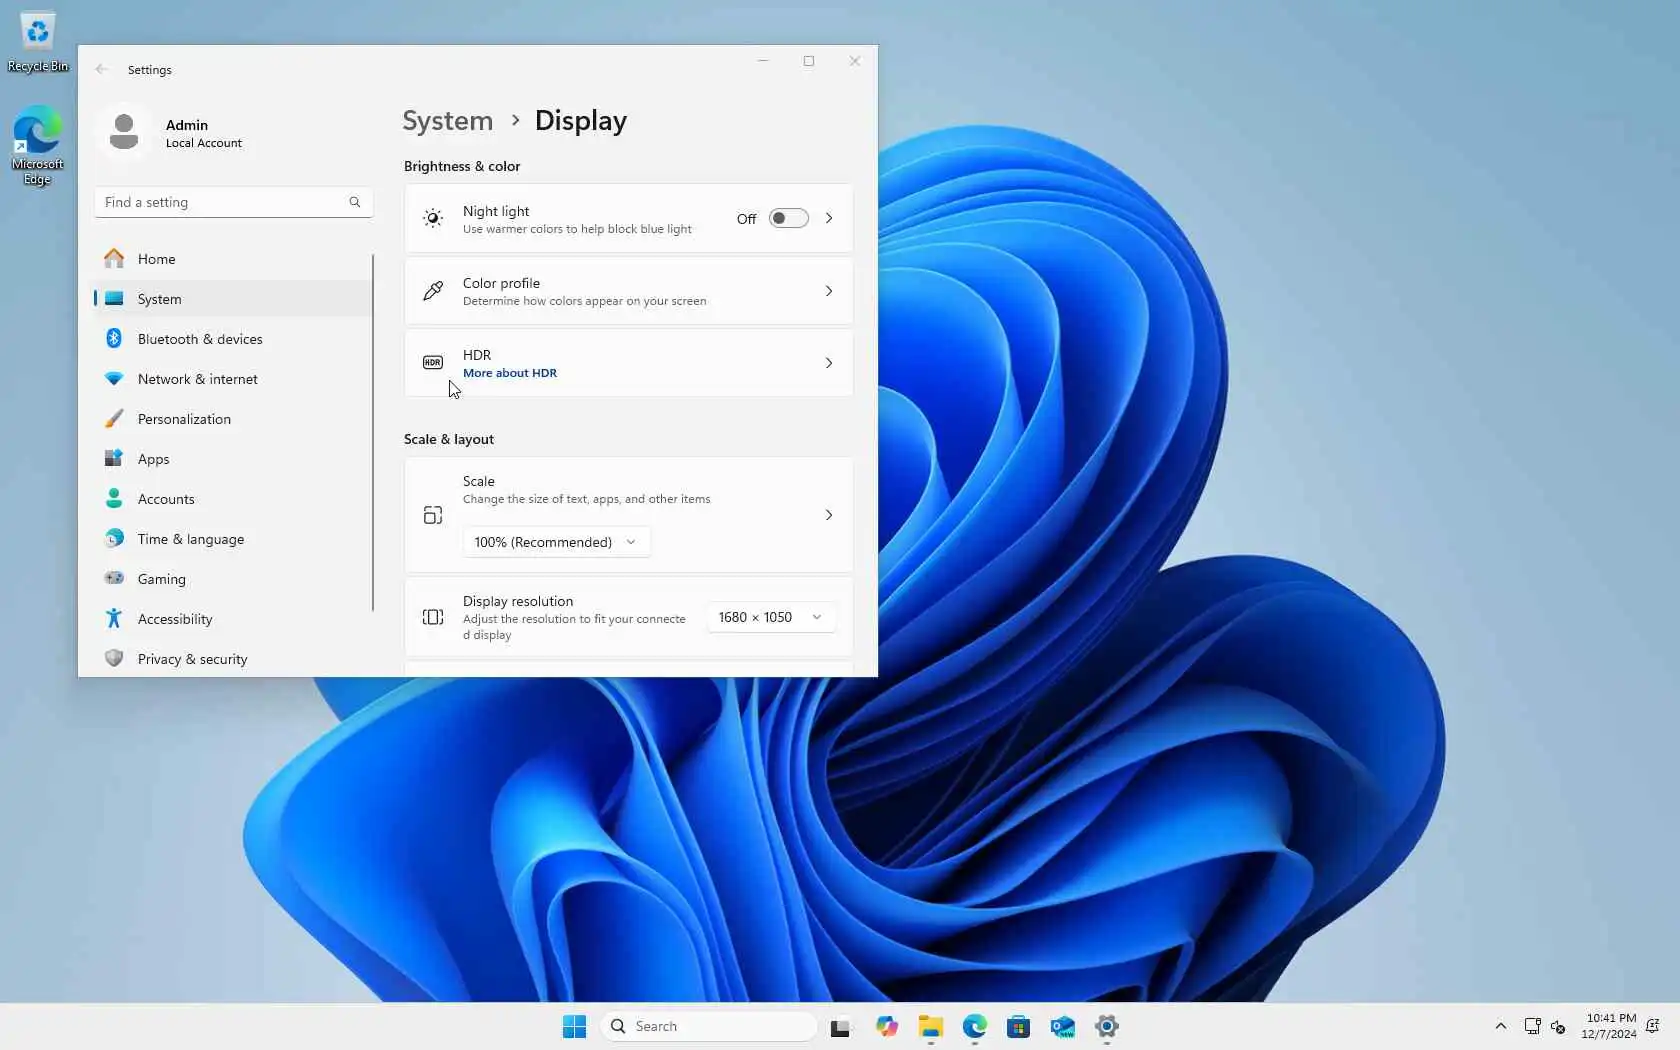This screenshot has height=1050, width=1680.
Task: Click the Night light sun icon
Action: pyautogui.click(x=433, y=218)
